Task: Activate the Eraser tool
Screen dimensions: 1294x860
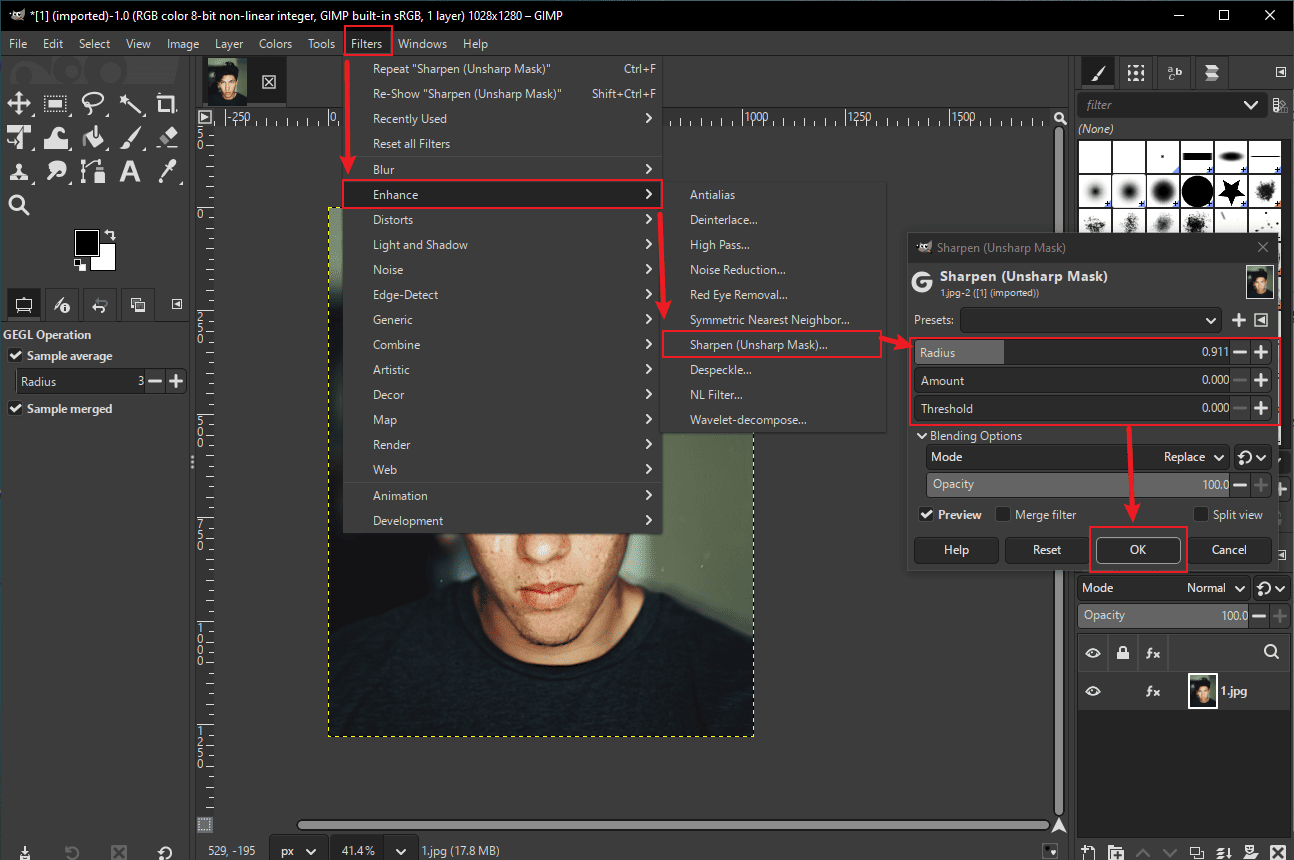Action: (168, 136)
